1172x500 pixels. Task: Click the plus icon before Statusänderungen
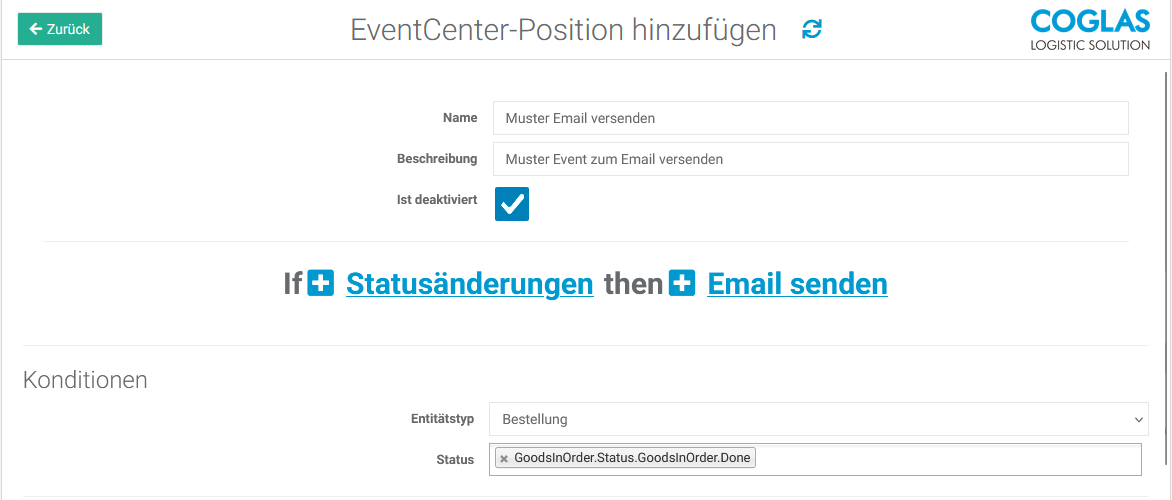(x=320, y=284)
